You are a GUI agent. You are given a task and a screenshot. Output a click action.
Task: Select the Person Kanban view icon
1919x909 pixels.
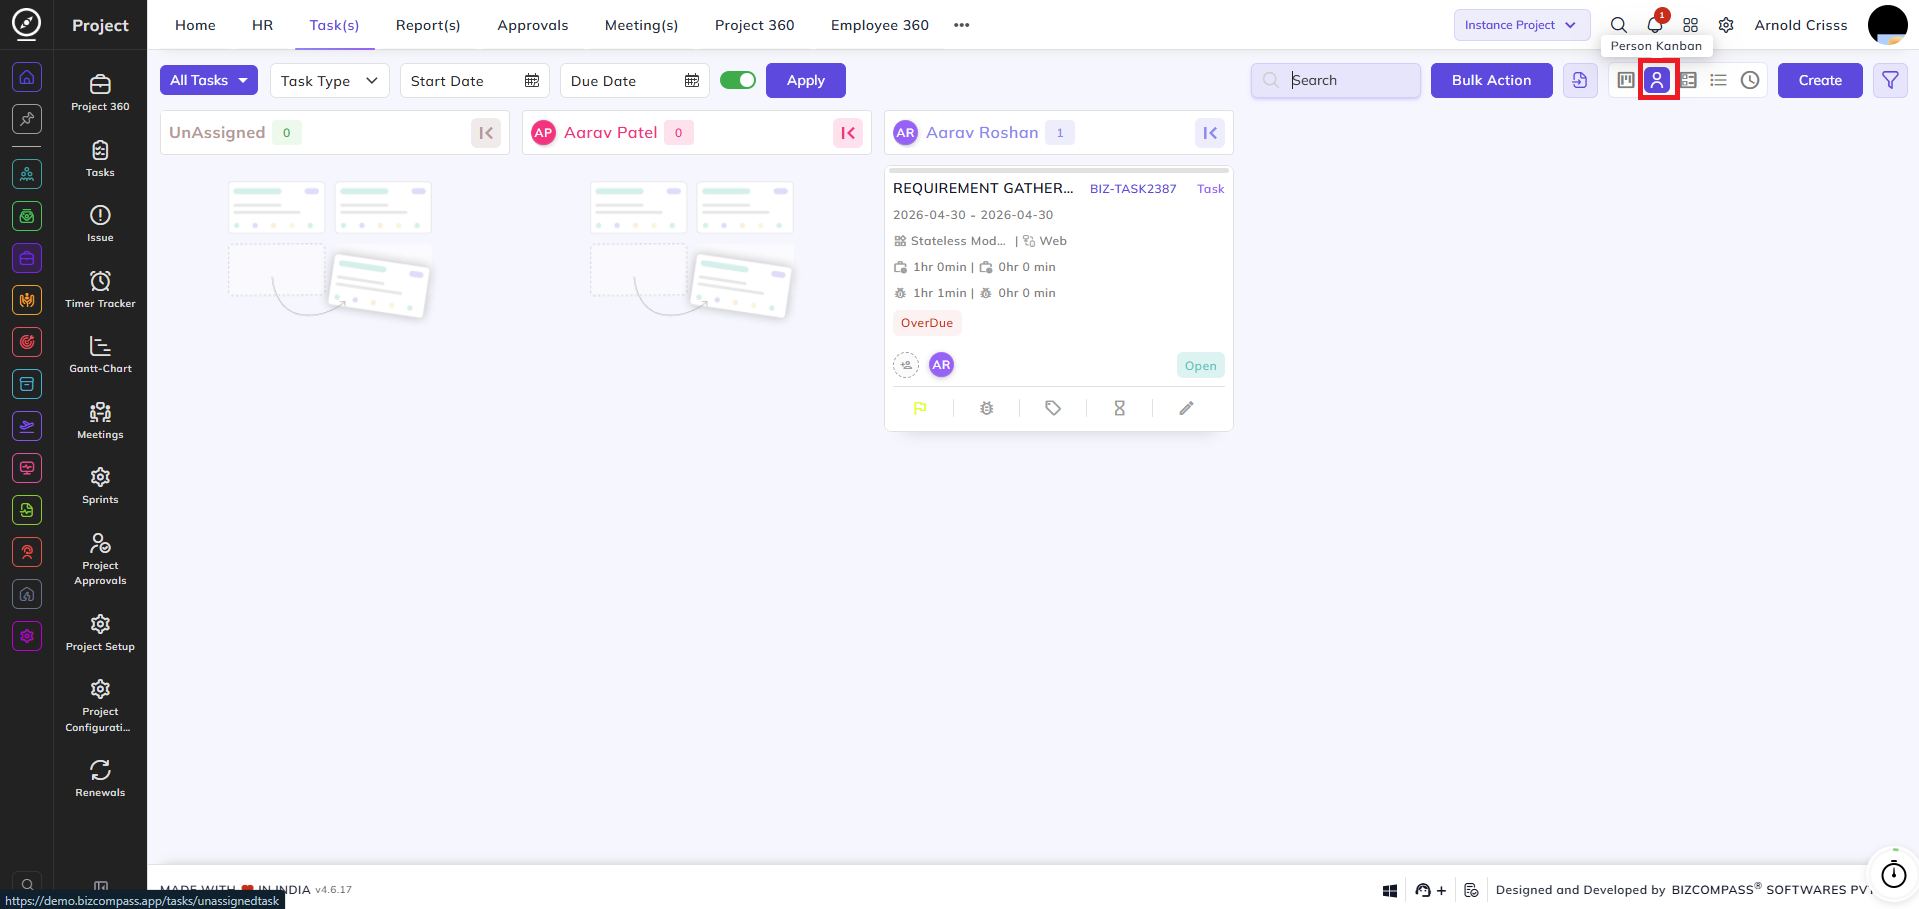[x=1657, y=80]
